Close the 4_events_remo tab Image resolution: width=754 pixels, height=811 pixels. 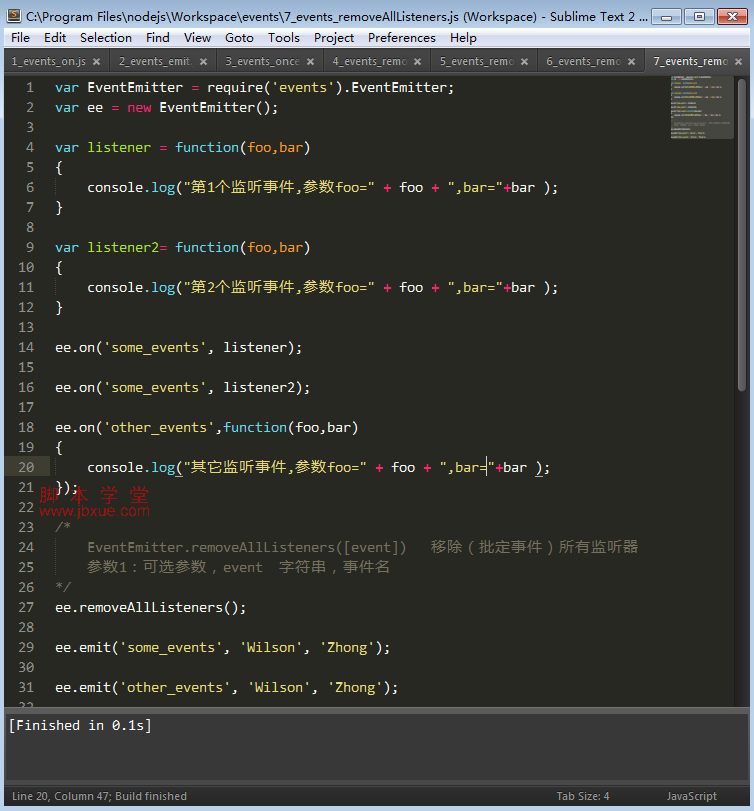coord(417,62)
